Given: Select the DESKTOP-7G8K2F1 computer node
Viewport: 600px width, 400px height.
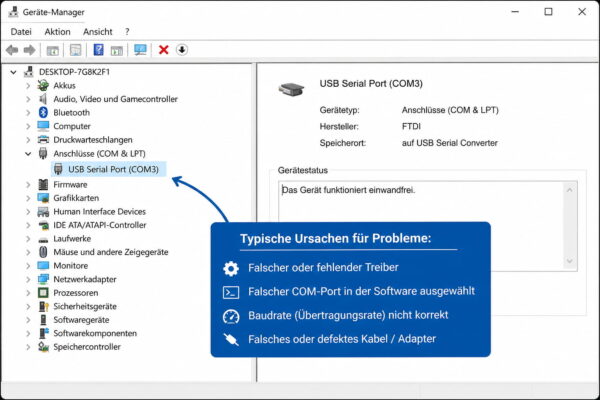Looking at the screenshot, I should pos(74,72).
